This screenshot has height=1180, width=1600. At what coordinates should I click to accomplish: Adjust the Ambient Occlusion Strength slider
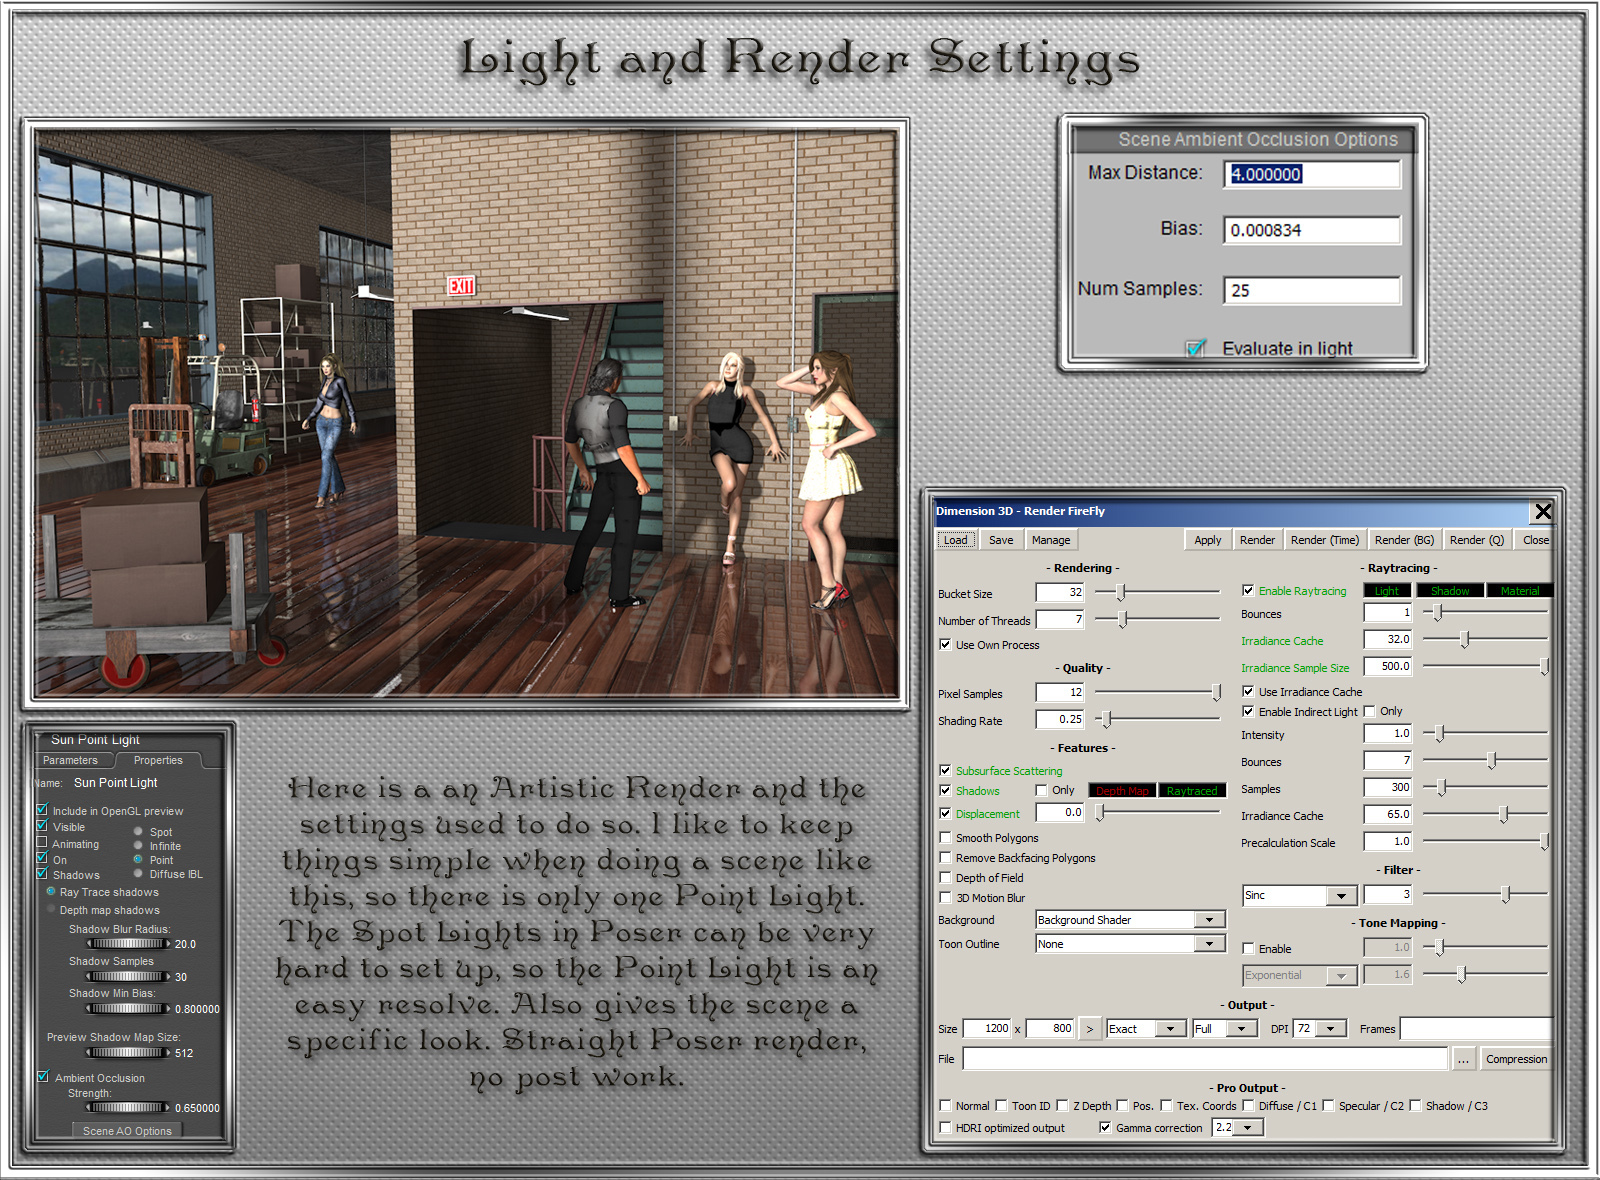[128, 1108]
